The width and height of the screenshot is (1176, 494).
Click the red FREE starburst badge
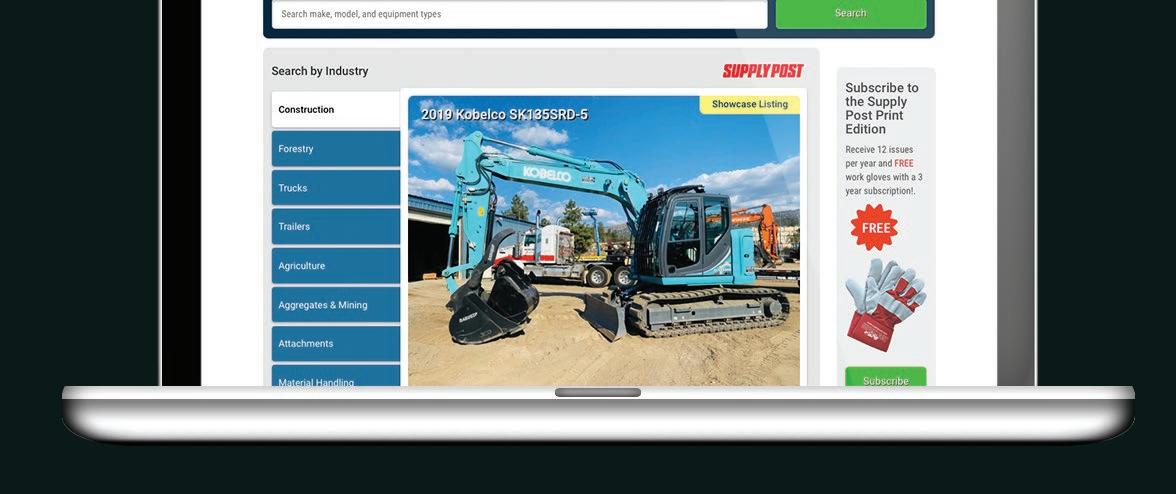pos(874,228)
